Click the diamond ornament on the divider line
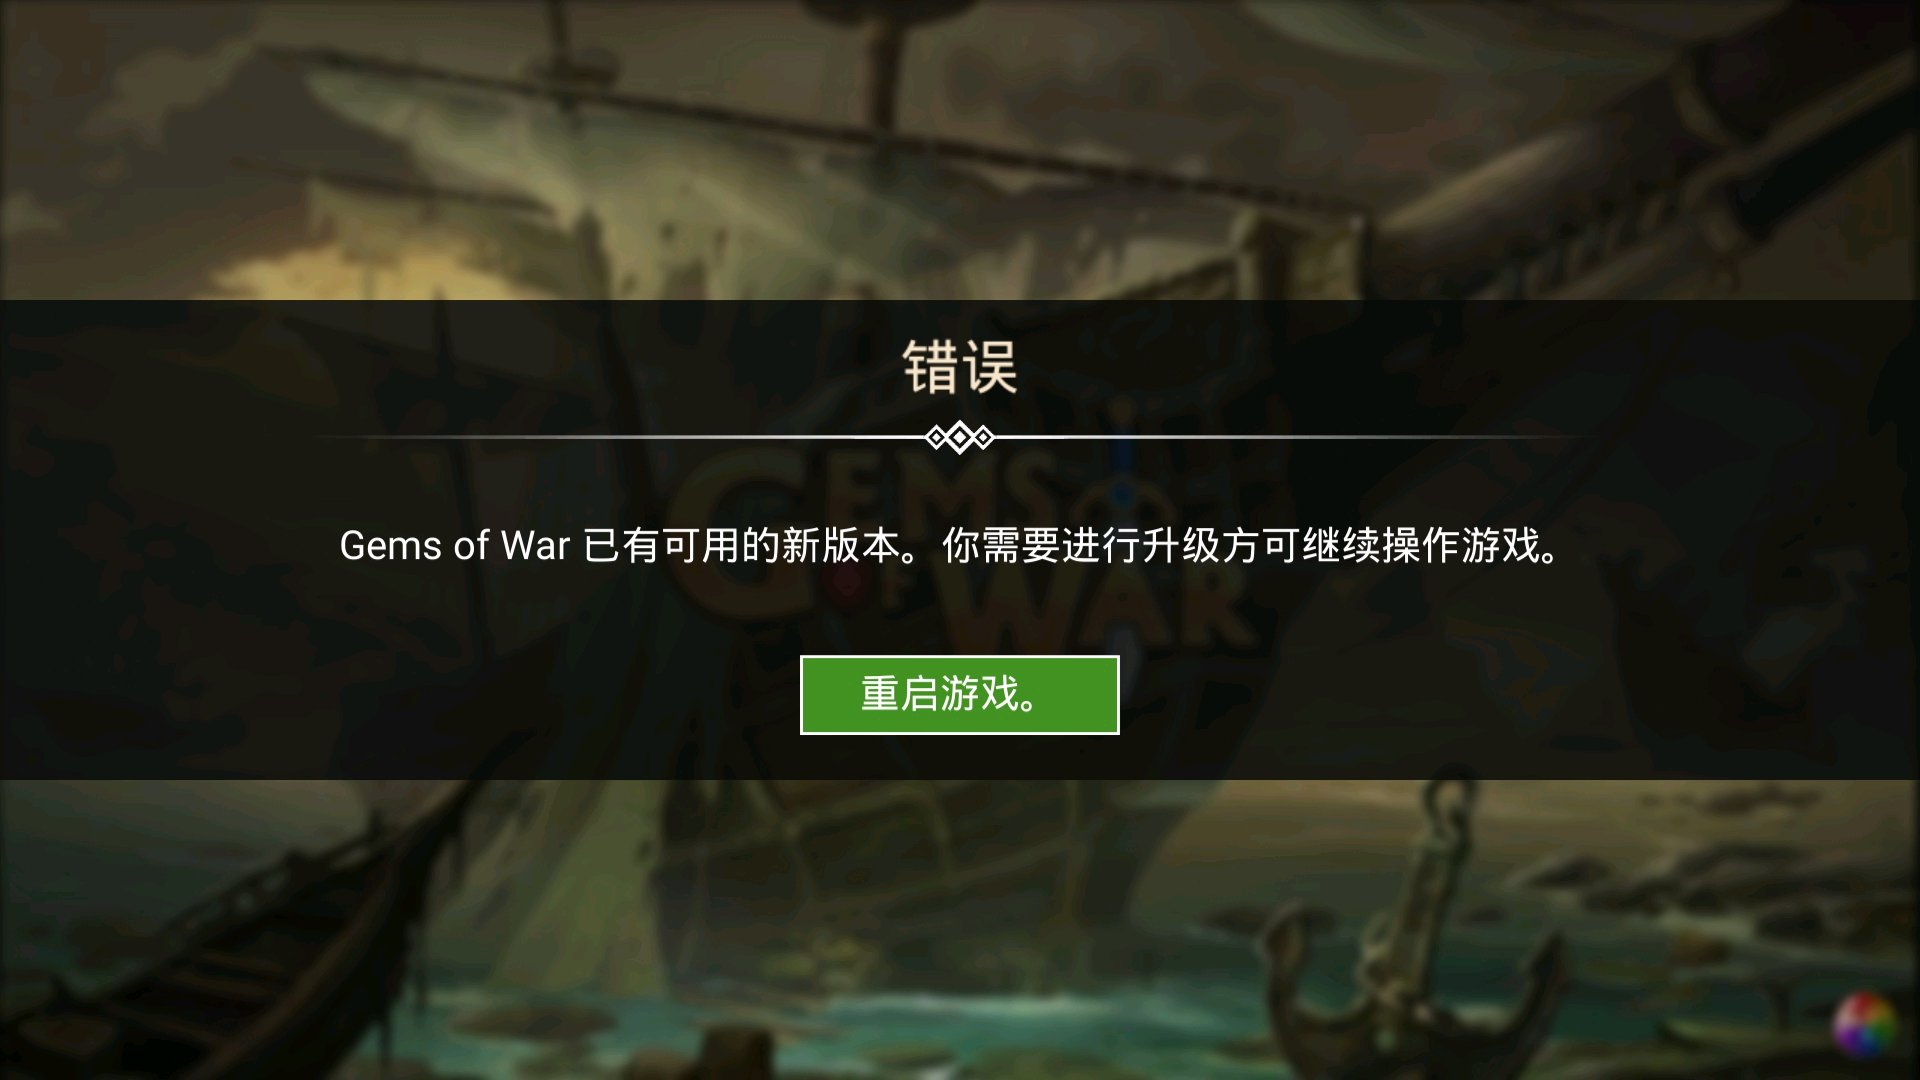 pos(959,437)
